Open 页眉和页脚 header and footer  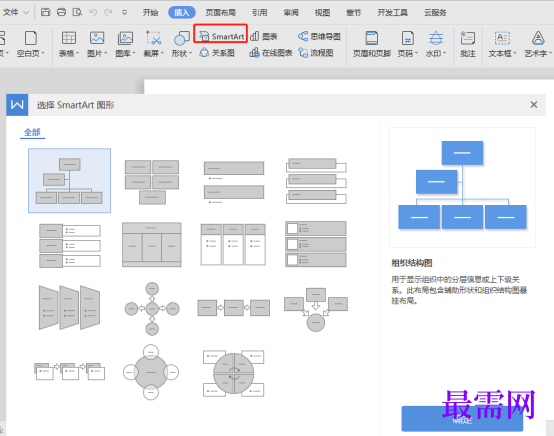click(371, 44)
